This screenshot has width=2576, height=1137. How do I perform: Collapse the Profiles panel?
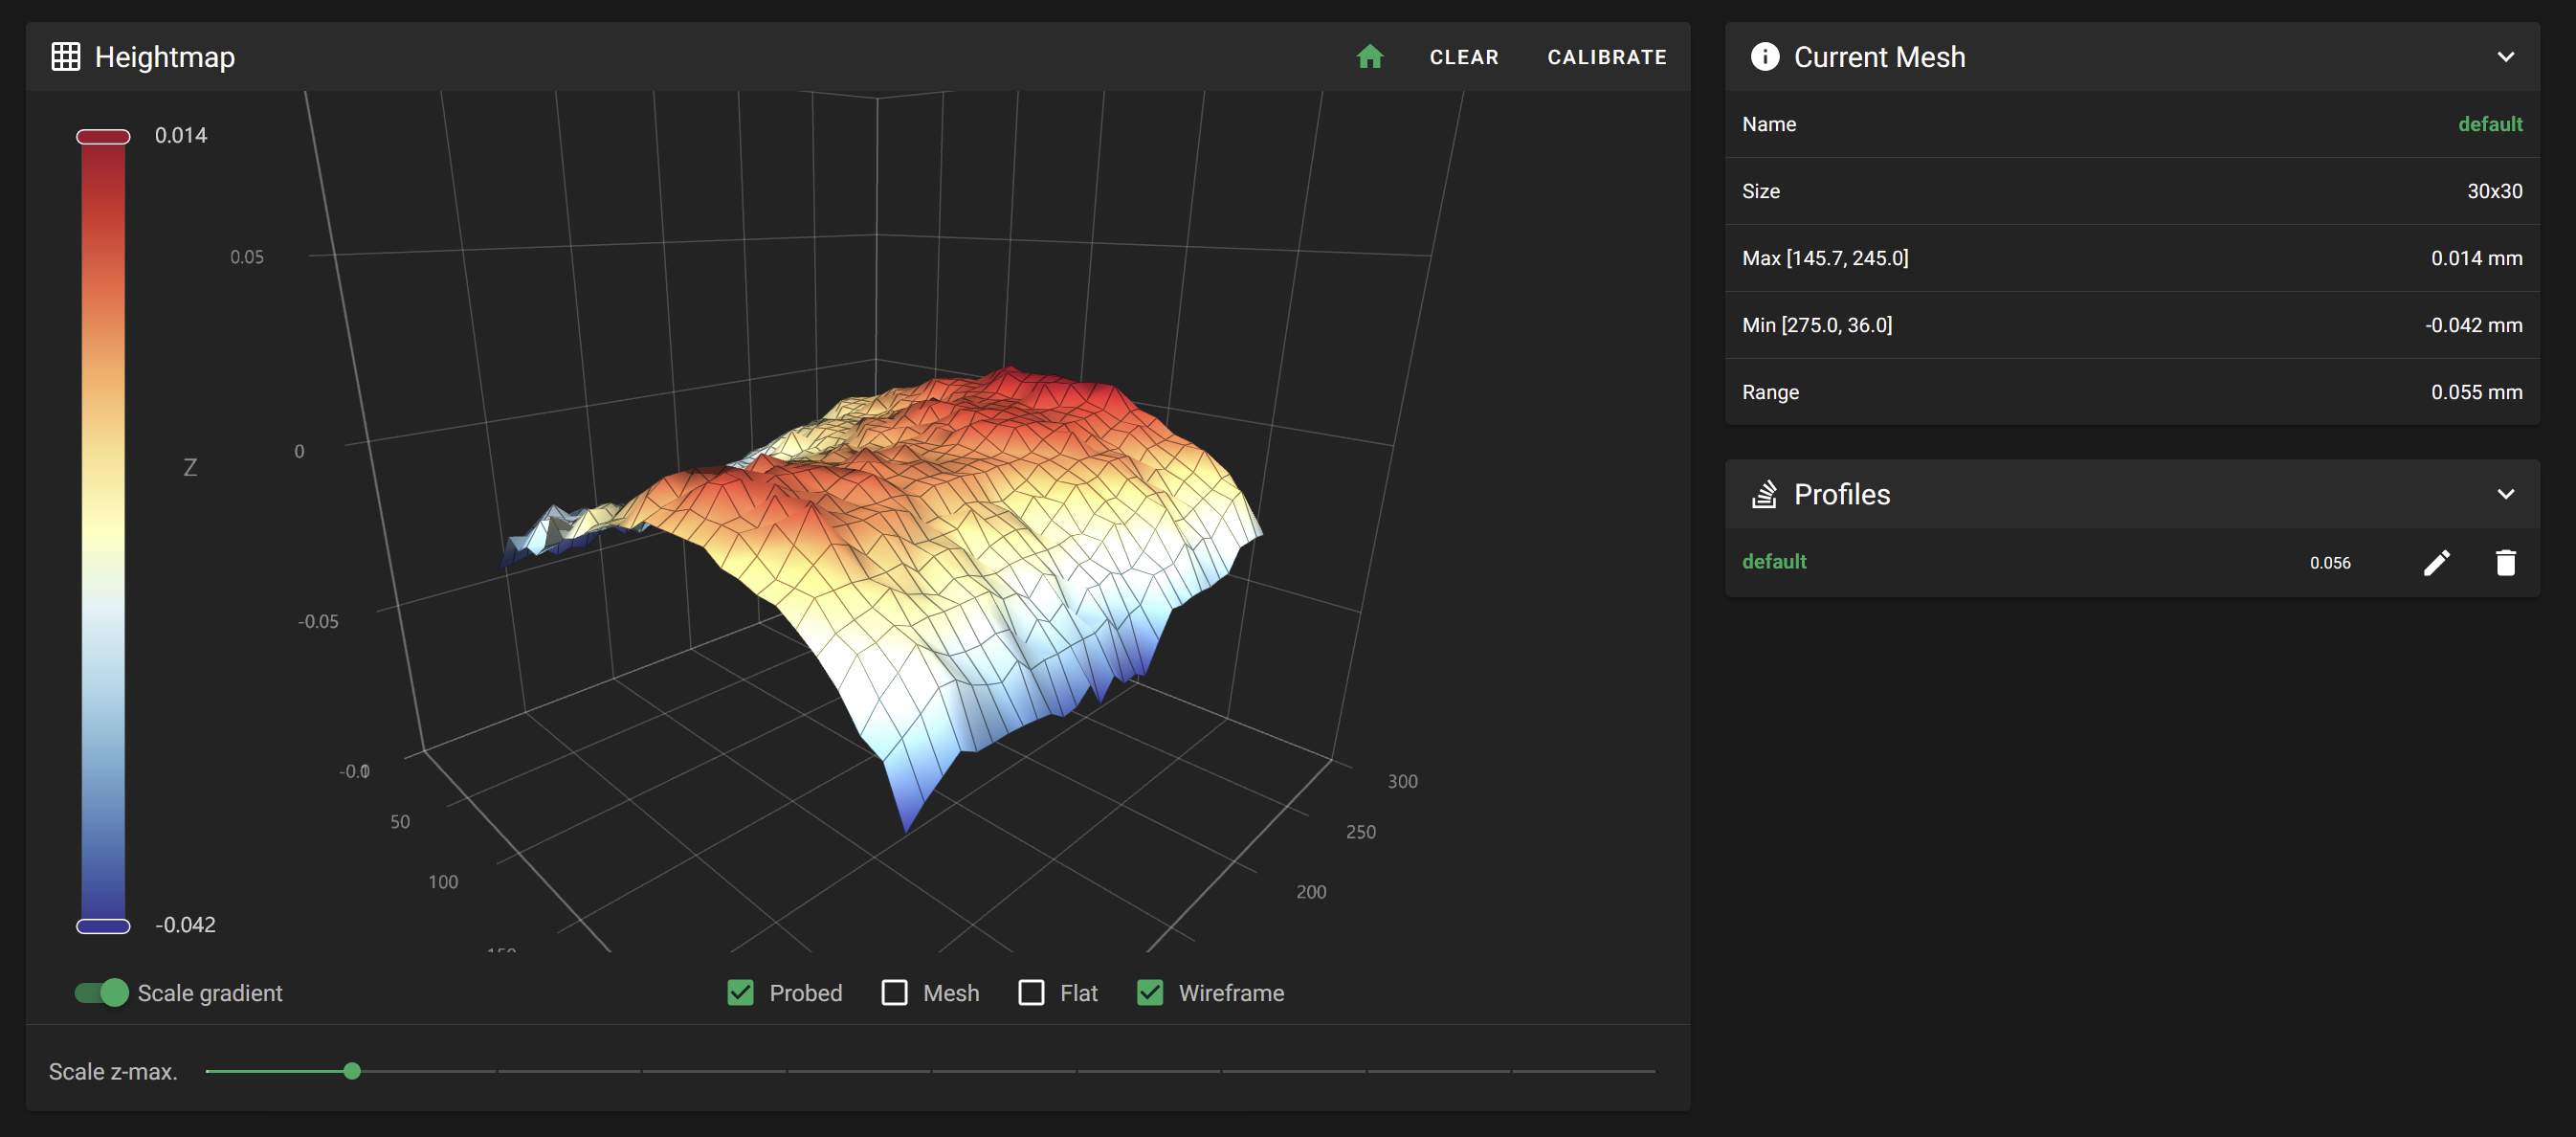click(2505, 494)
